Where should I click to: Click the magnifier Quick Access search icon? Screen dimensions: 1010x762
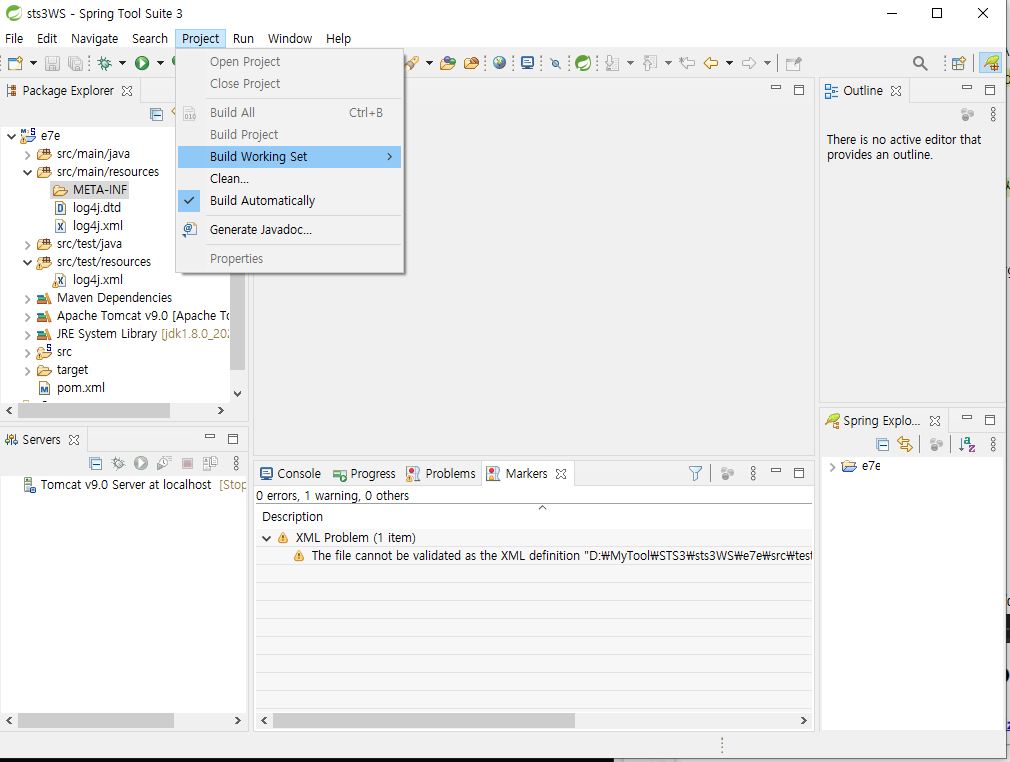(920, 63)
